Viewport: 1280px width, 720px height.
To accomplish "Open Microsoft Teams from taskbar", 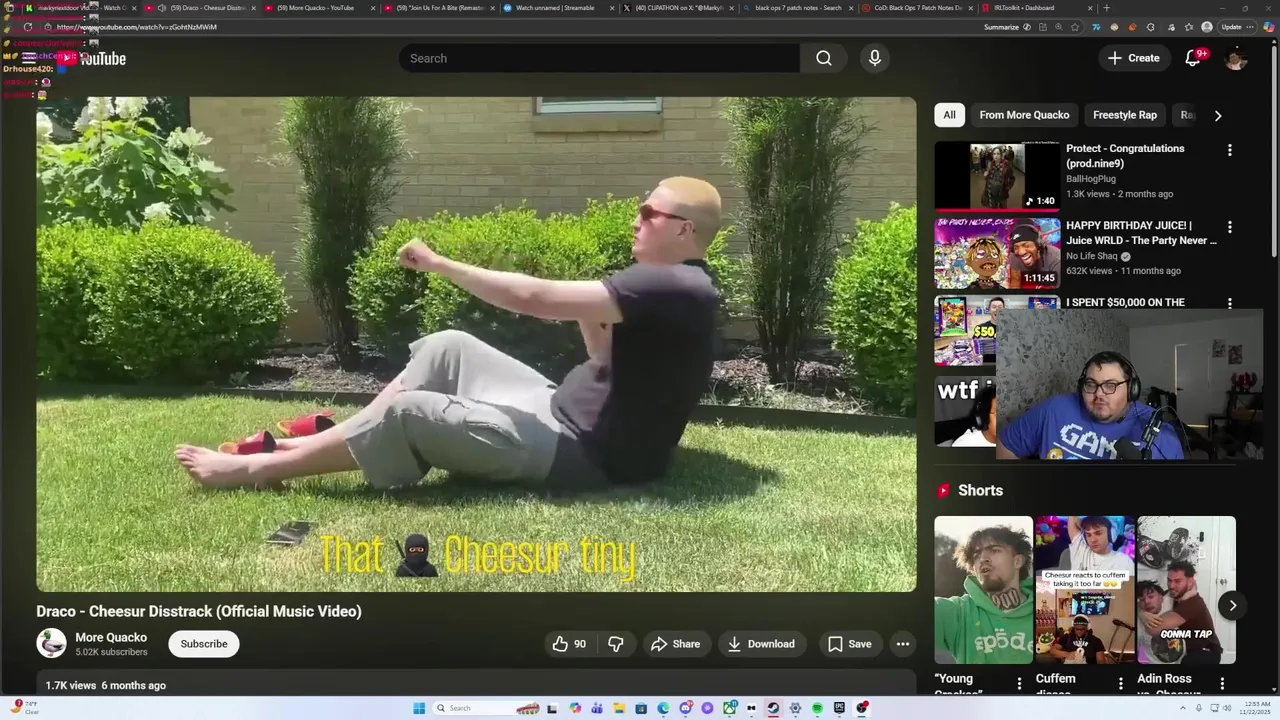I will coord(597,708).
